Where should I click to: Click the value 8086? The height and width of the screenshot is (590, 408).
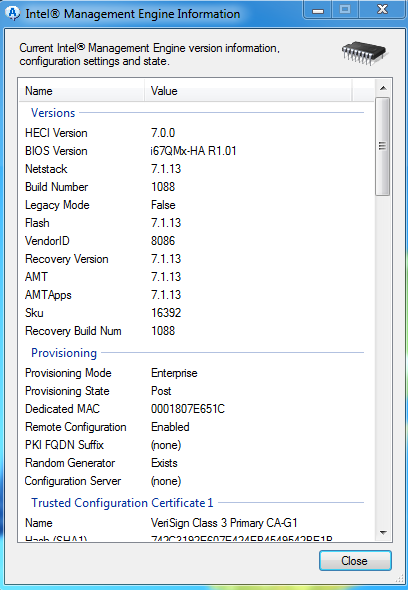point(163,241)
